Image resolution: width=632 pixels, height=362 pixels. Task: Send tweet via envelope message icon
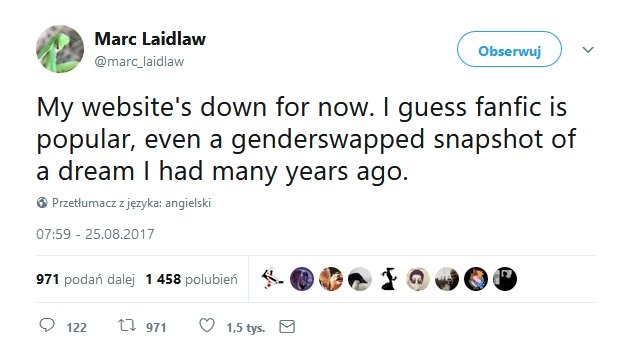coord(287,326)
